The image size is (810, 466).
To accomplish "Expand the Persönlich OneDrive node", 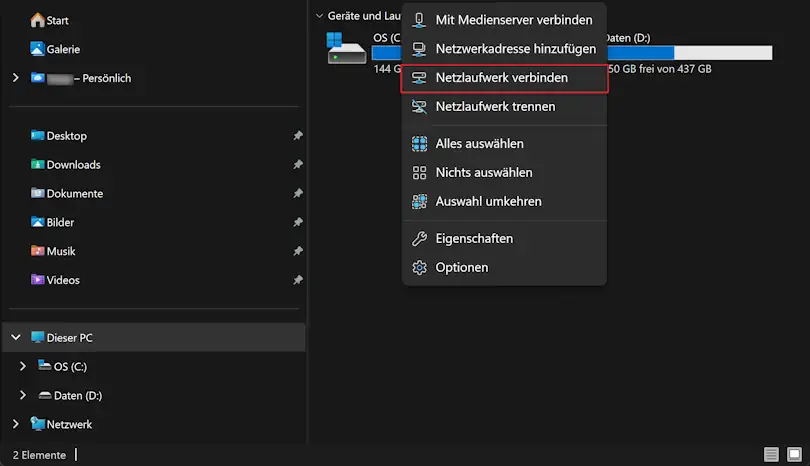I will 15,78.
